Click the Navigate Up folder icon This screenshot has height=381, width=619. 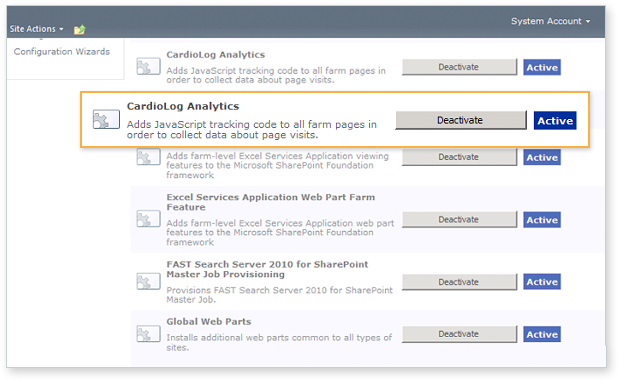pos(79,30)
